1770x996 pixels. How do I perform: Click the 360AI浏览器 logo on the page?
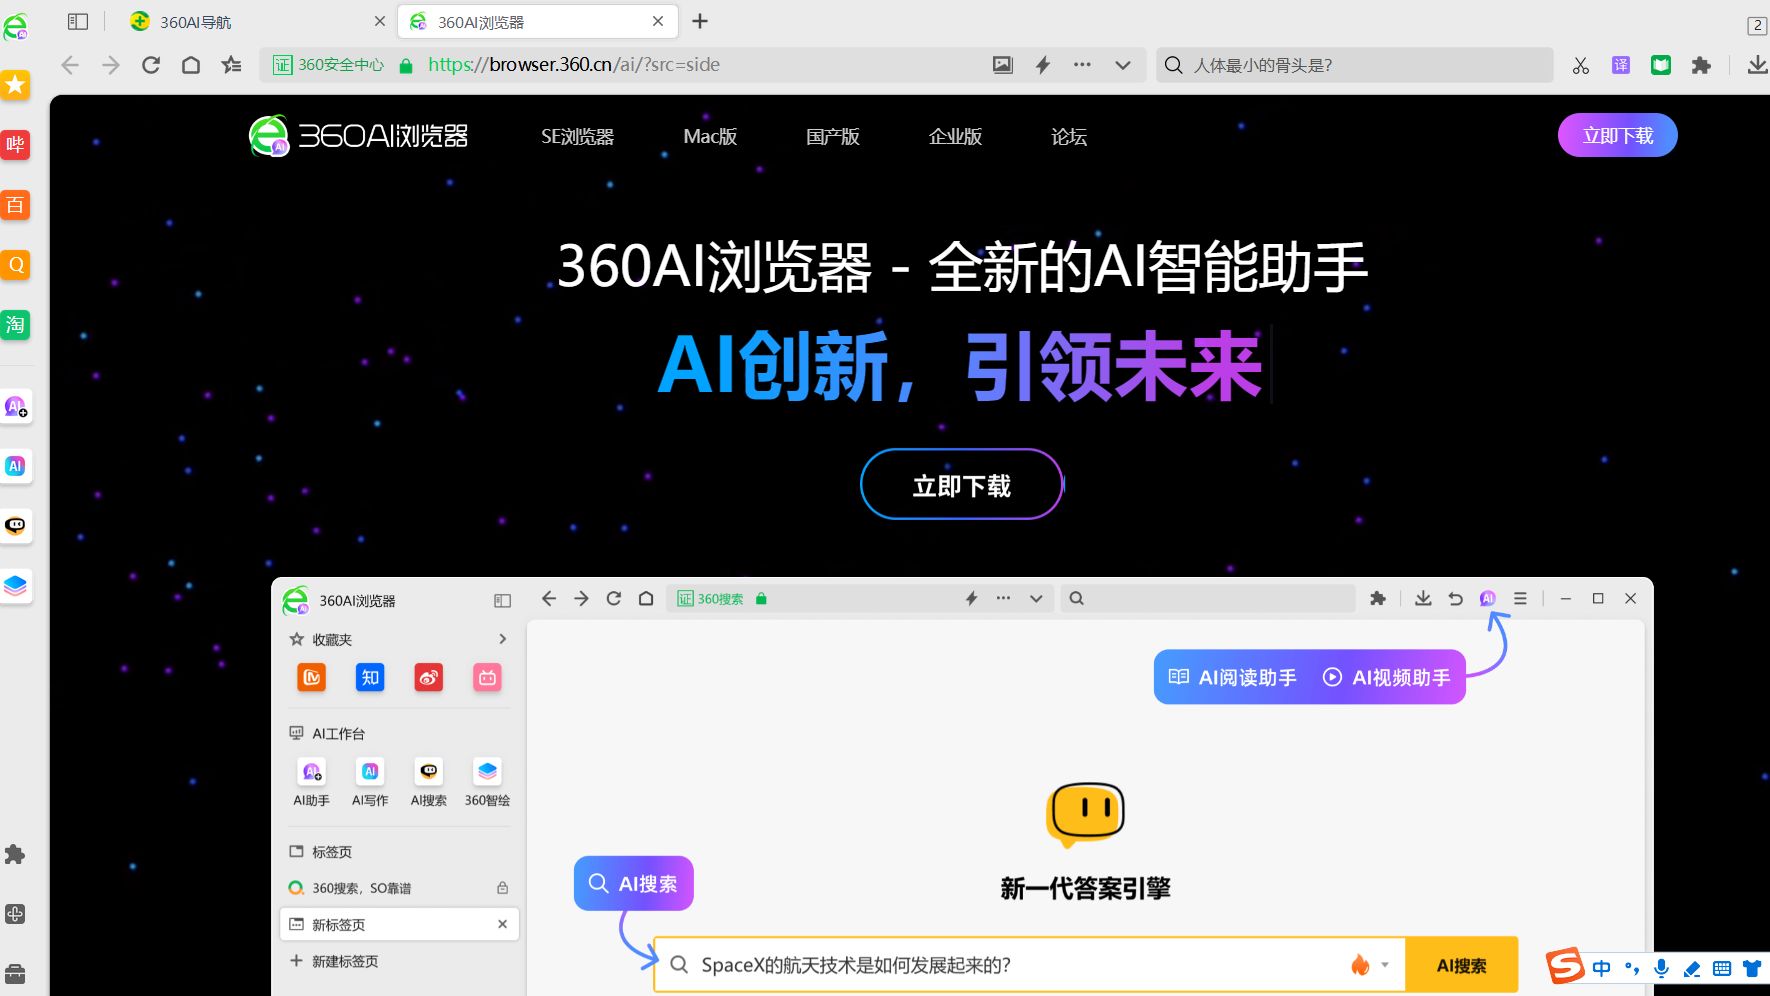[x=358, y=136]
